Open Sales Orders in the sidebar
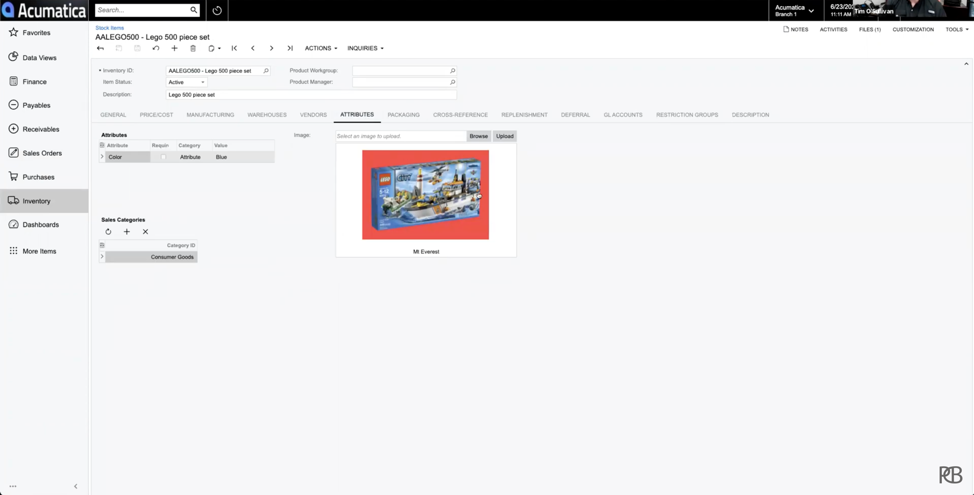 click(42, 153)
